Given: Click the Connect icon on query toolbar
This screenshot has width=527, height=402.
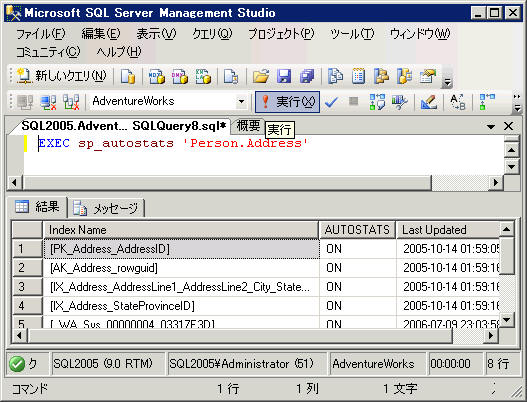Looking at the screenshot, I should 25,102.
